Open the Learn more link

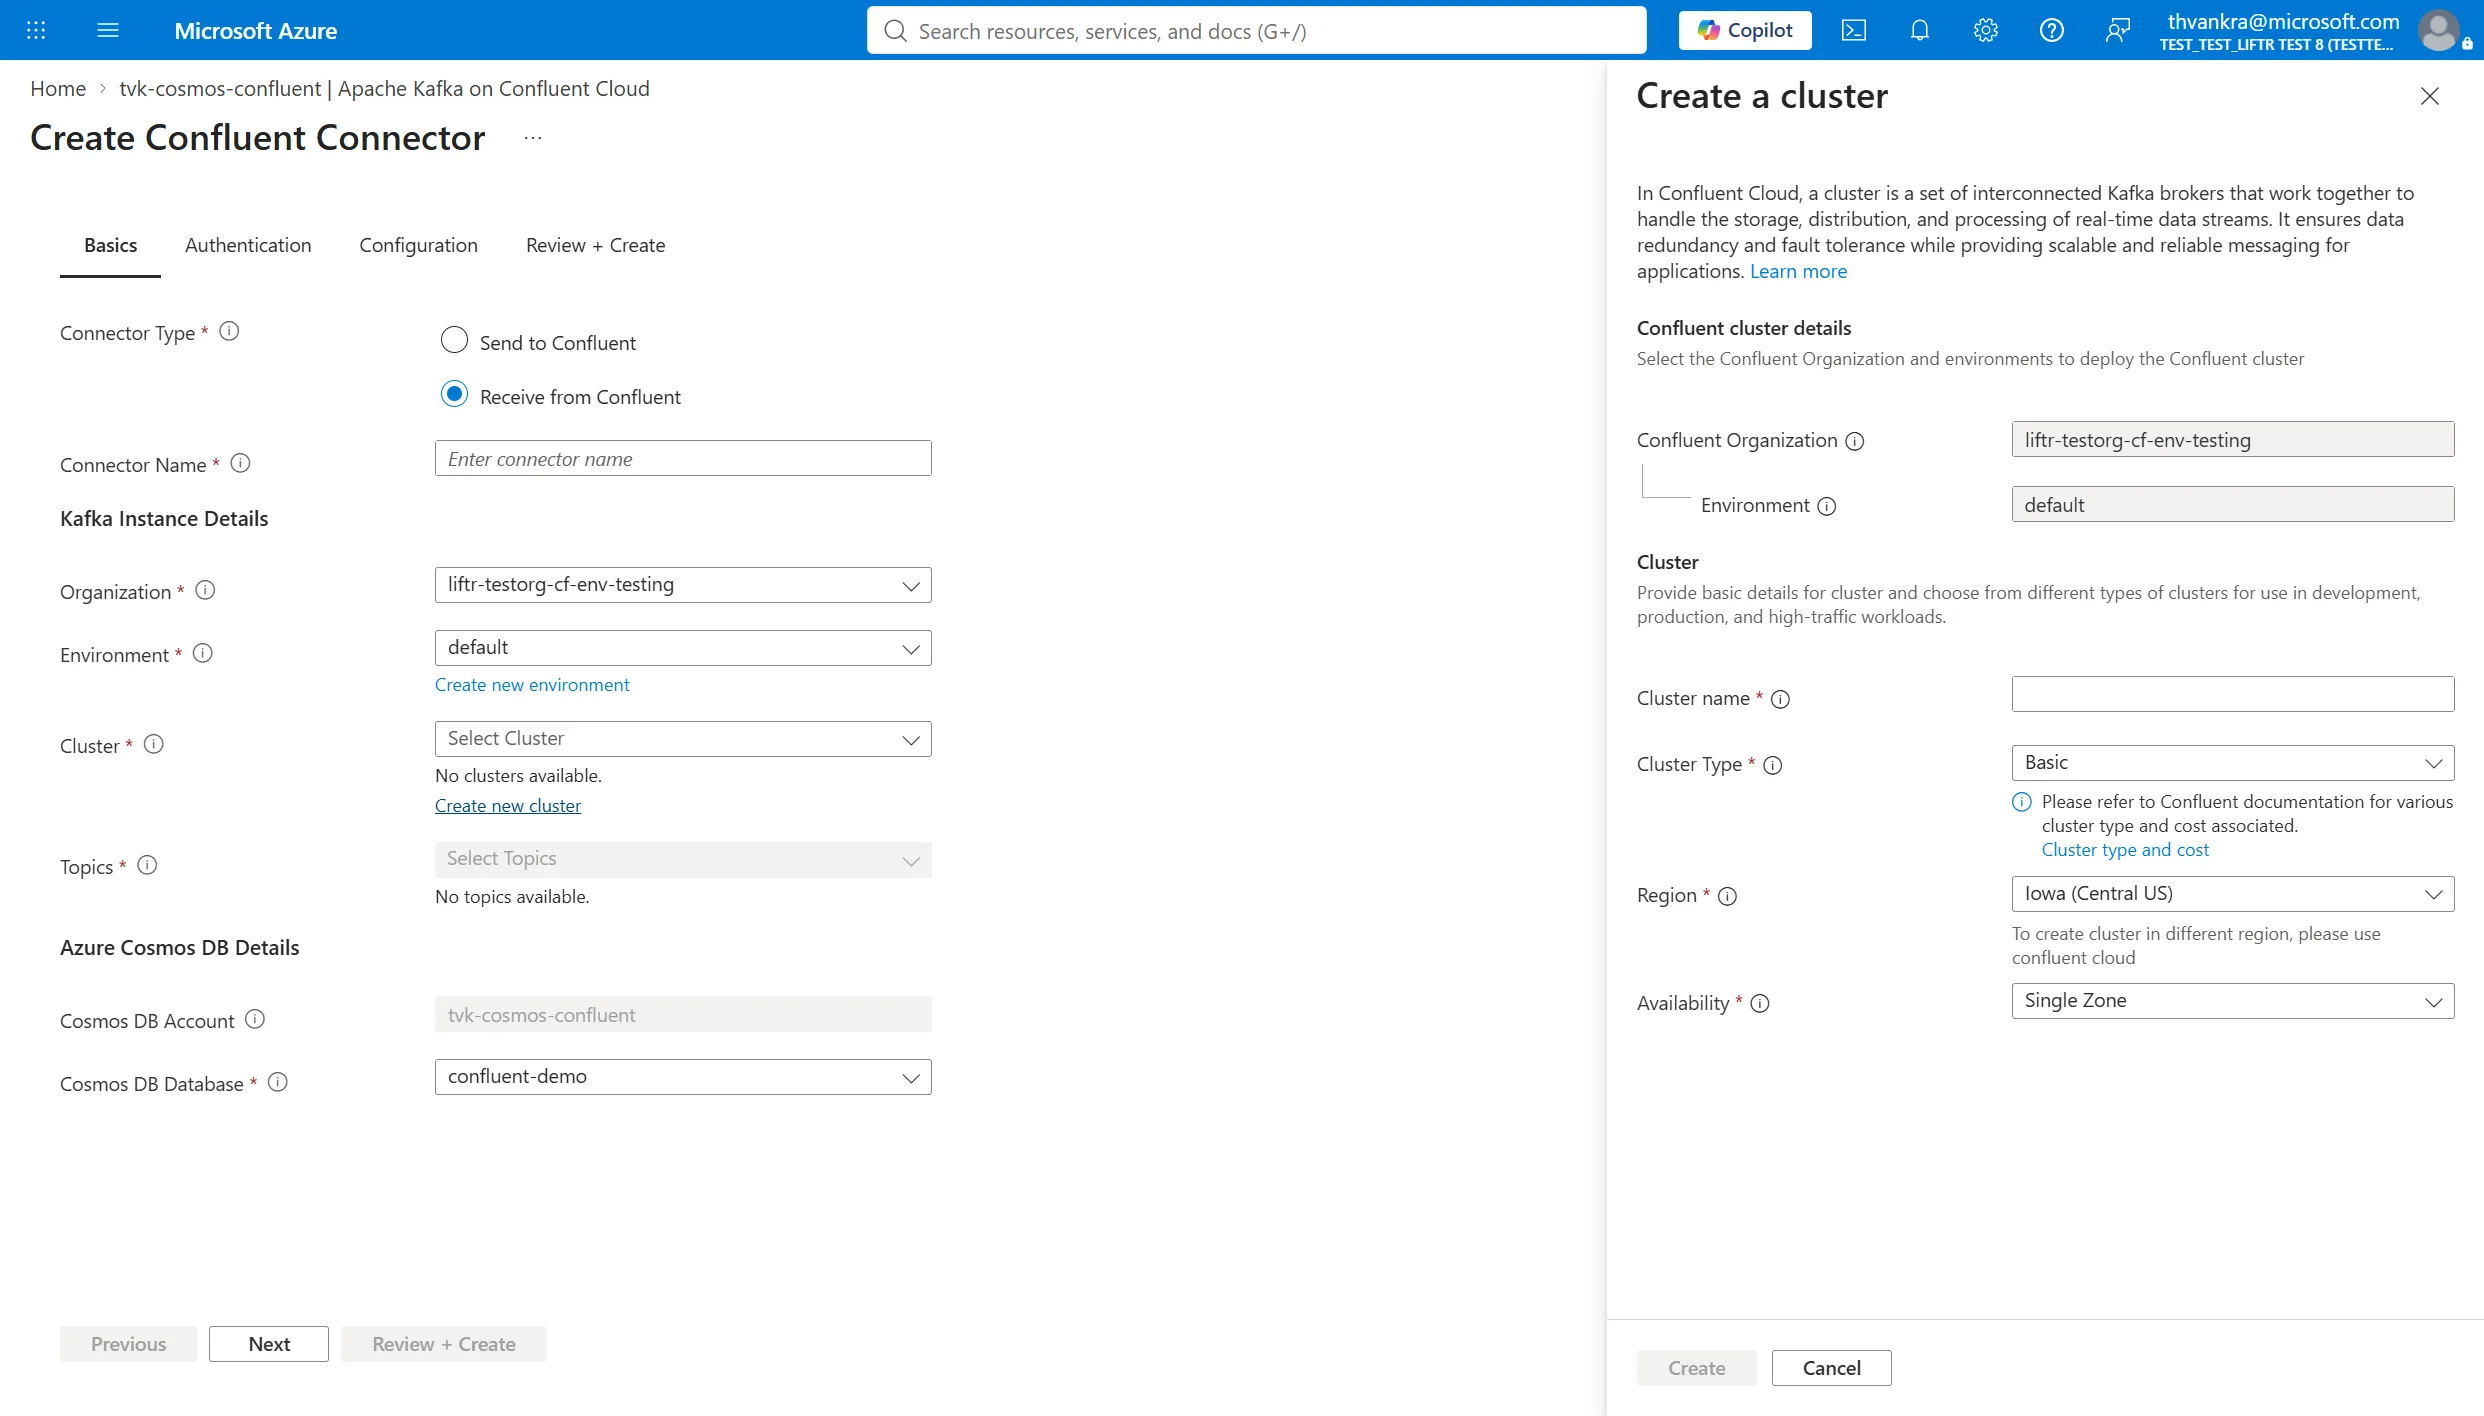(x=1798, y=271)
